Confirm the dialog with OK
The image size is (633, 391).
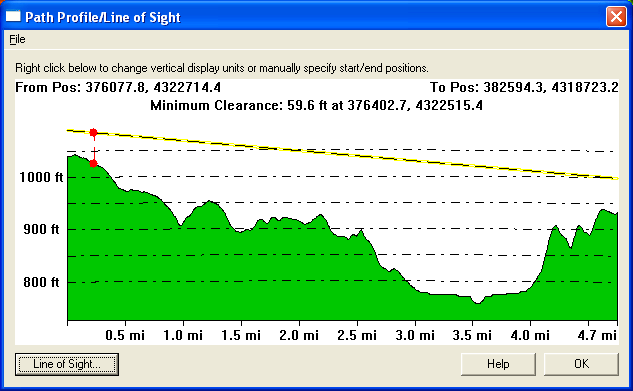pos(581,364)
